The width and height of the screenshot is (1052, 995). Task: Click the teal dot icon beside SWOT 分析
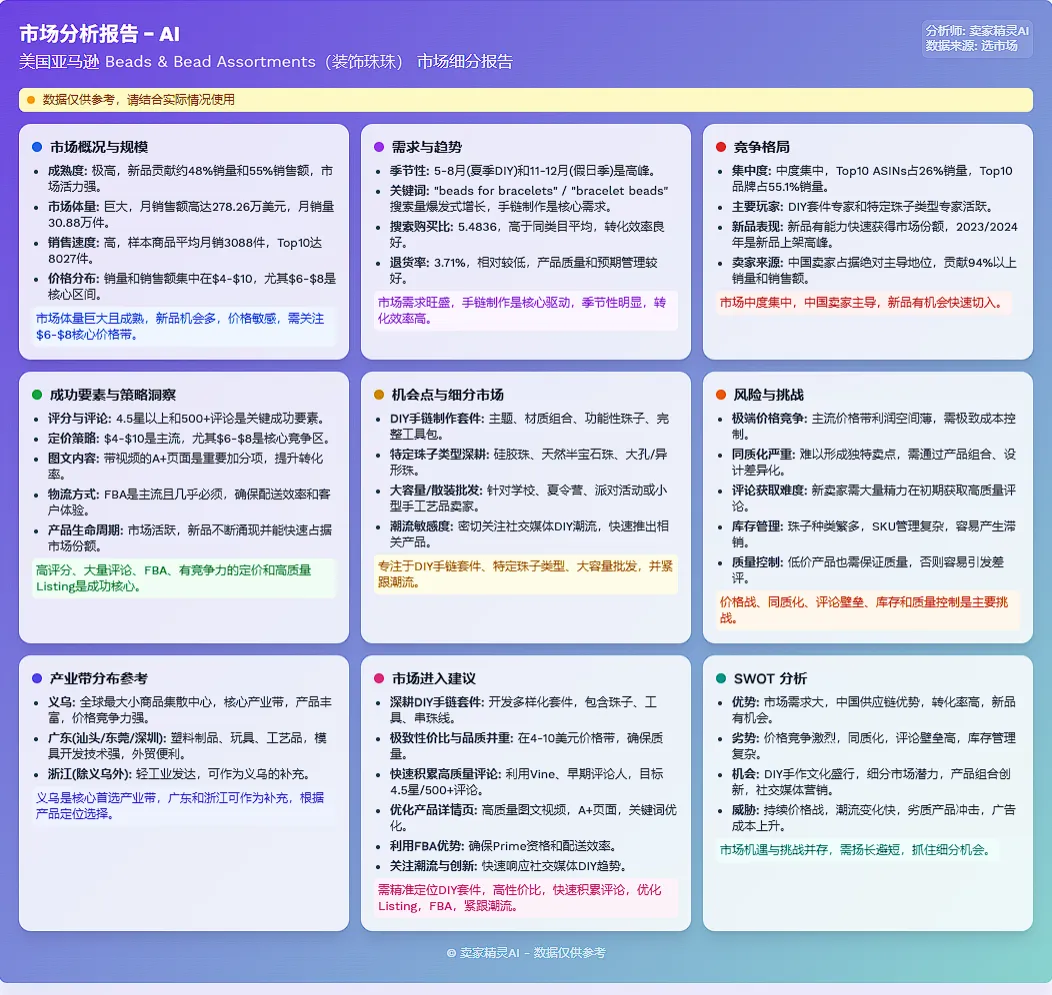click(720, 679)
